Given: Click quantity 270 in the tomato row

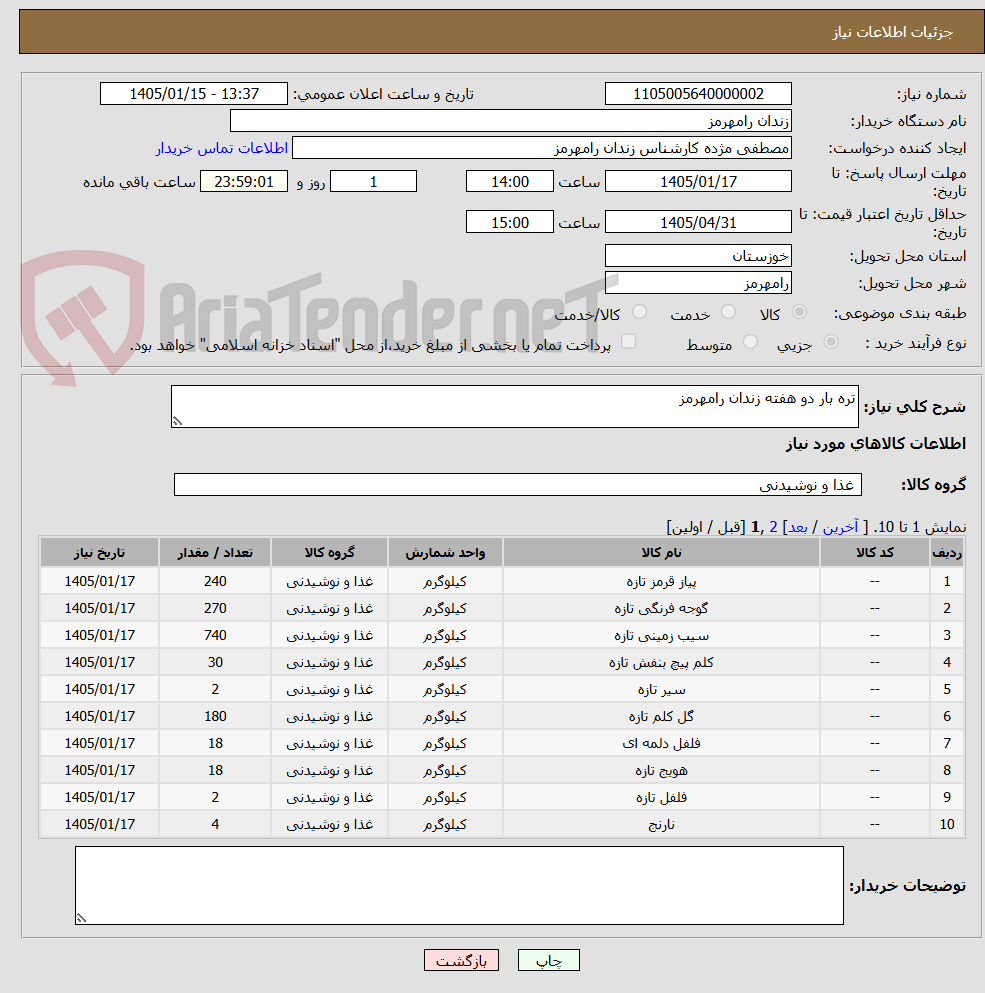Looking at the screenshot, I should [215, 609].
